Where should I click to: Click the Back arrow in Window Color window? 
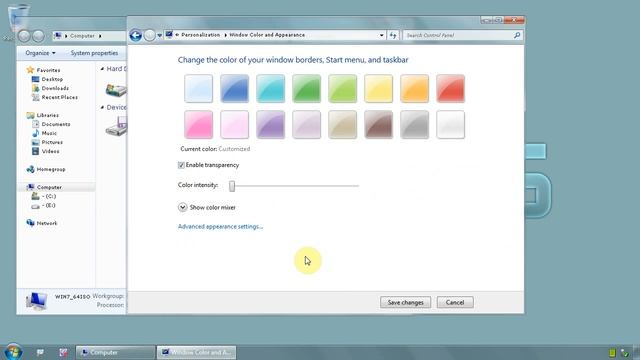pyautogui.click(x=136, y=36)
